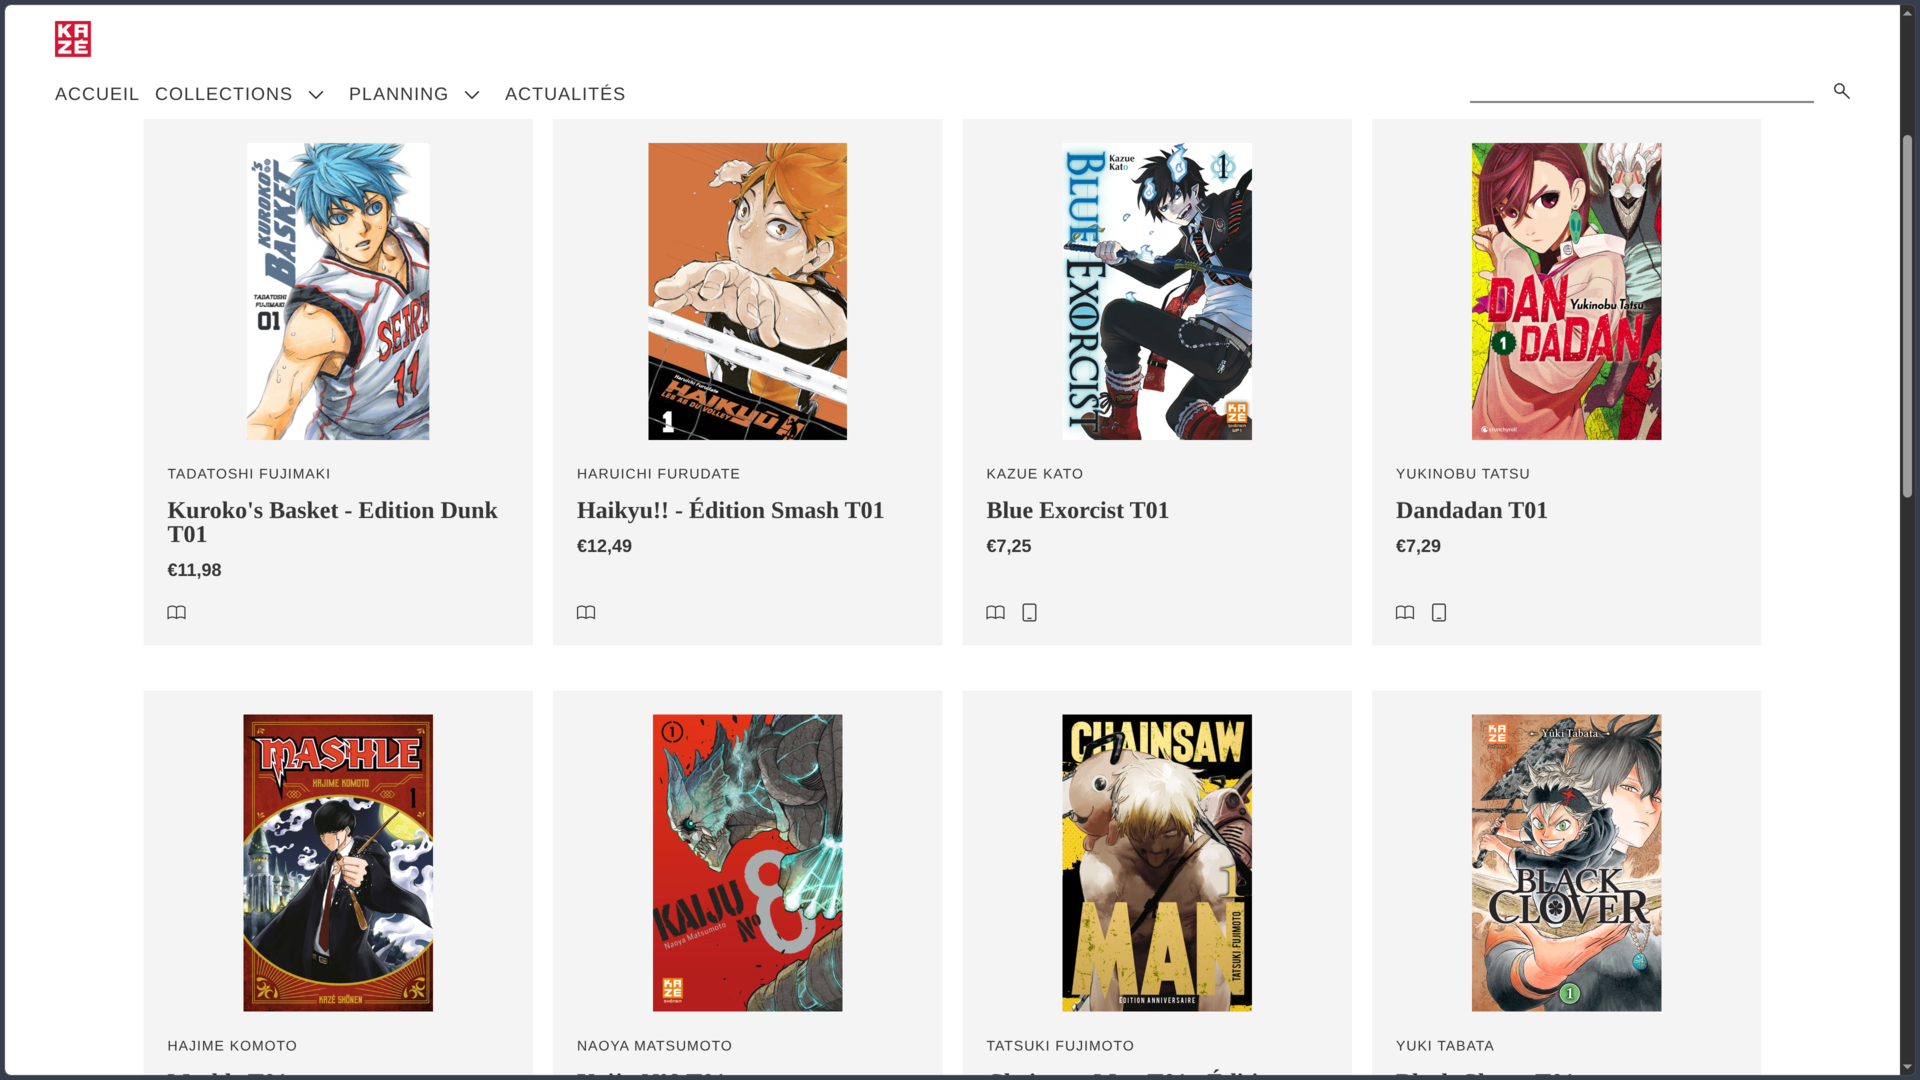Expand the Collections dropdown chevron
1920x1080 pixels.
[x=316, y=95]
